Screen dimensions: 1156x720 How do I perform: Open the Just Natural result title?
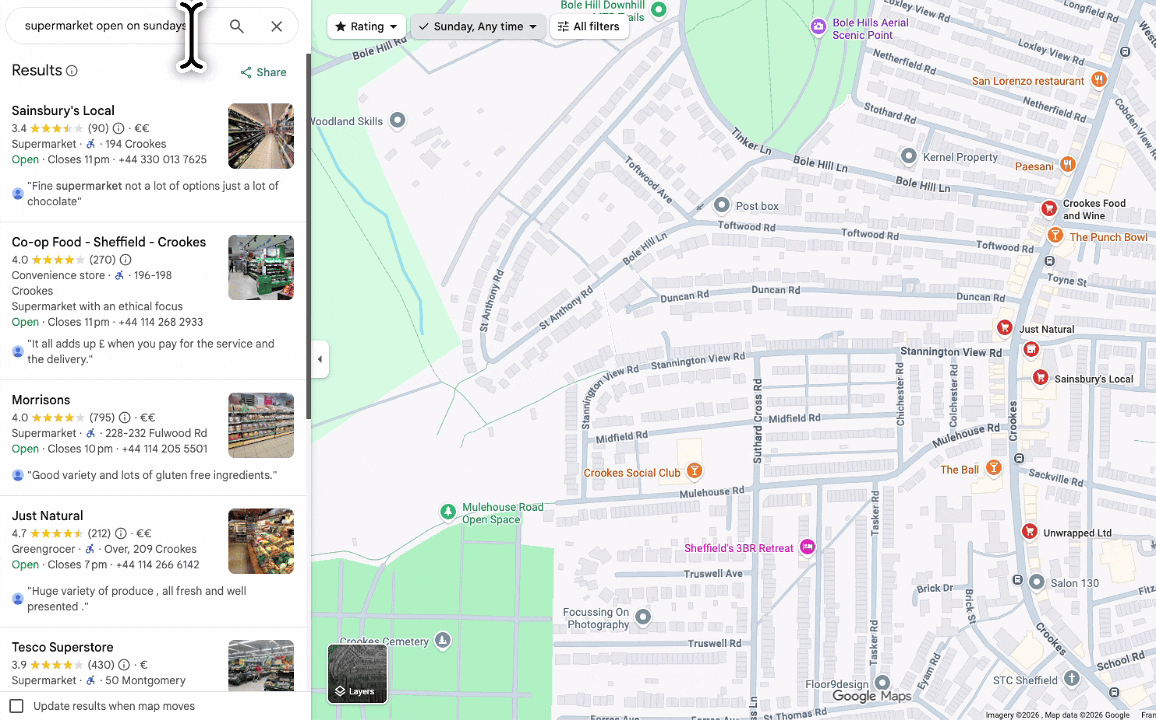point(47,515)
